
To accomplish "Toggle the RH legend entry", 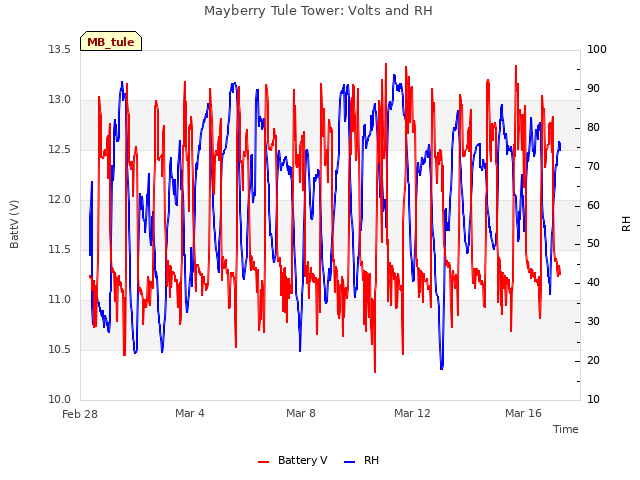I will pyautogui.click(x=362, y=460).
